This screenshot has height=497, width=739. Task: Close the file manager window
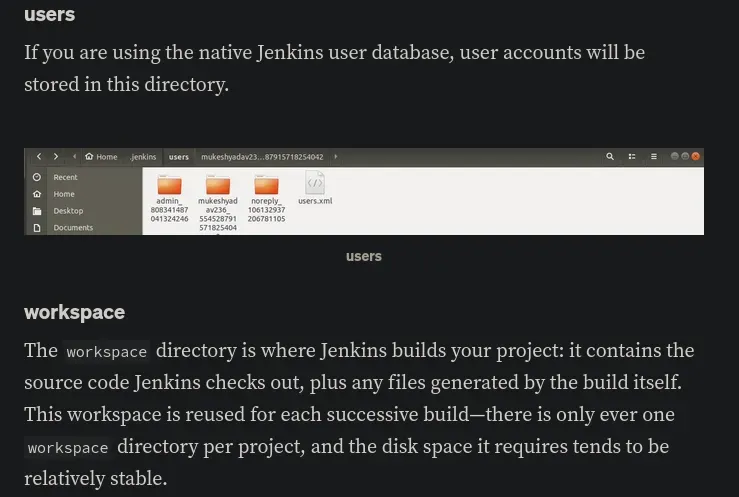[696, 156]
